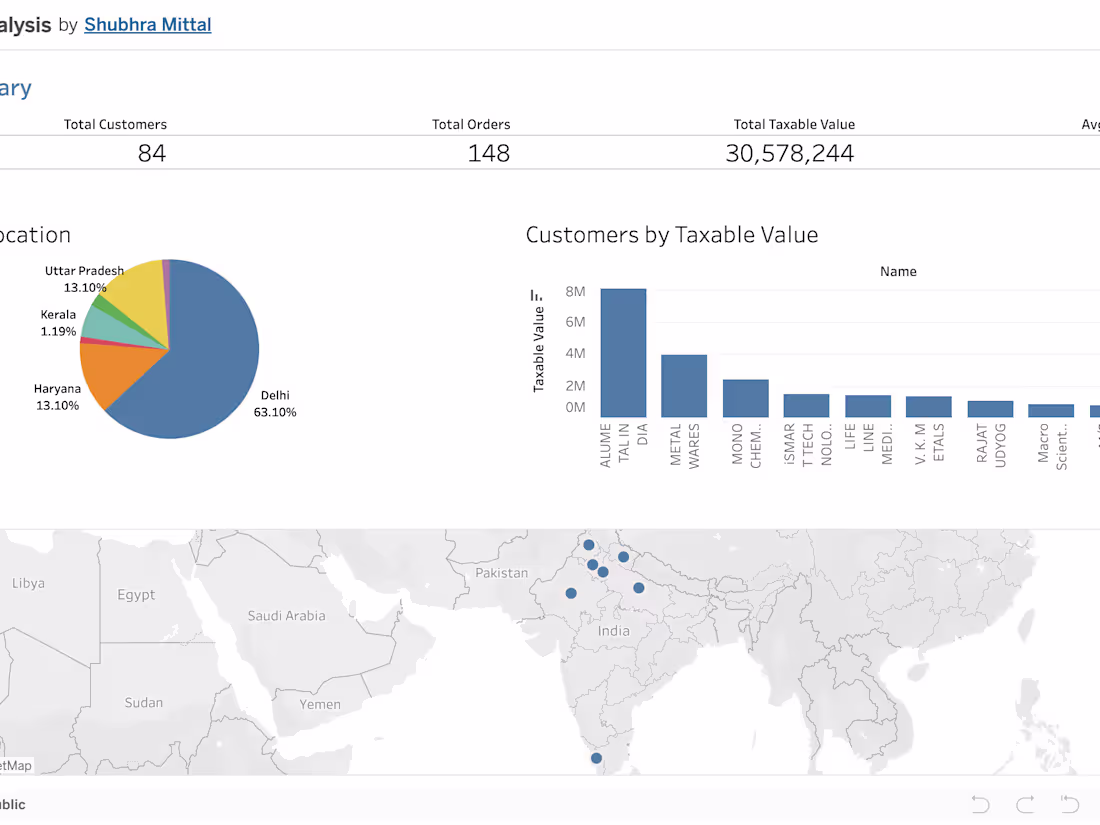The image size is (1100, 825).
Task: Click the Revert icon in bottom toolbar
Action: pyautogui.click(x=1070, y=804)
